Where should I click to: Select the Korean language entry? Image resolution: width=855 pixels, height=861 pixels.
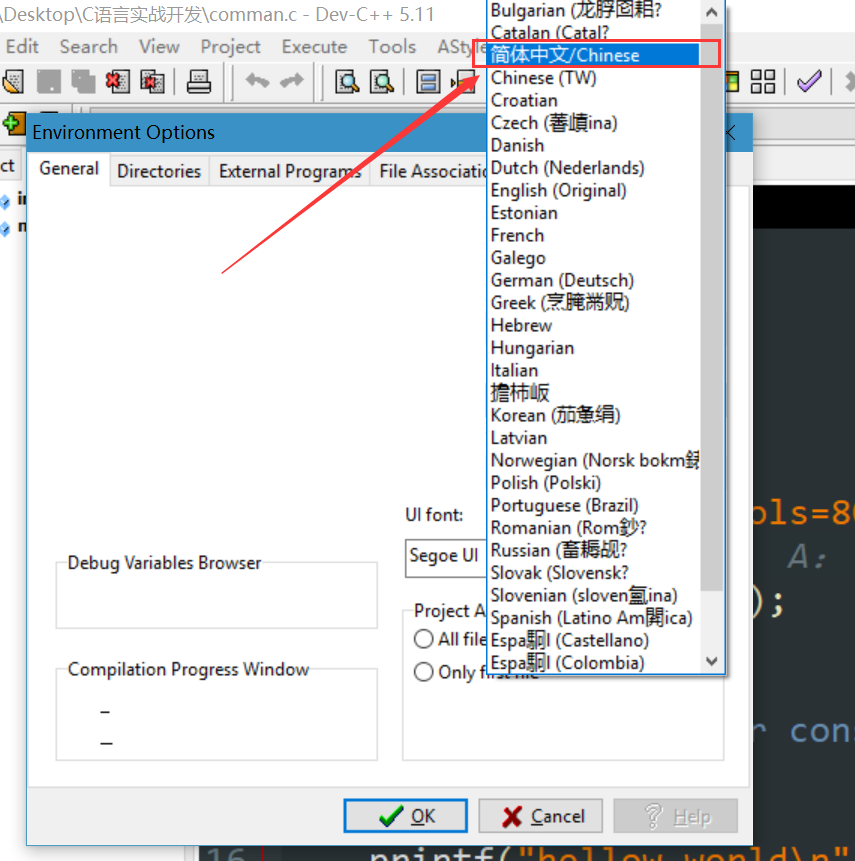click(594, 415)
